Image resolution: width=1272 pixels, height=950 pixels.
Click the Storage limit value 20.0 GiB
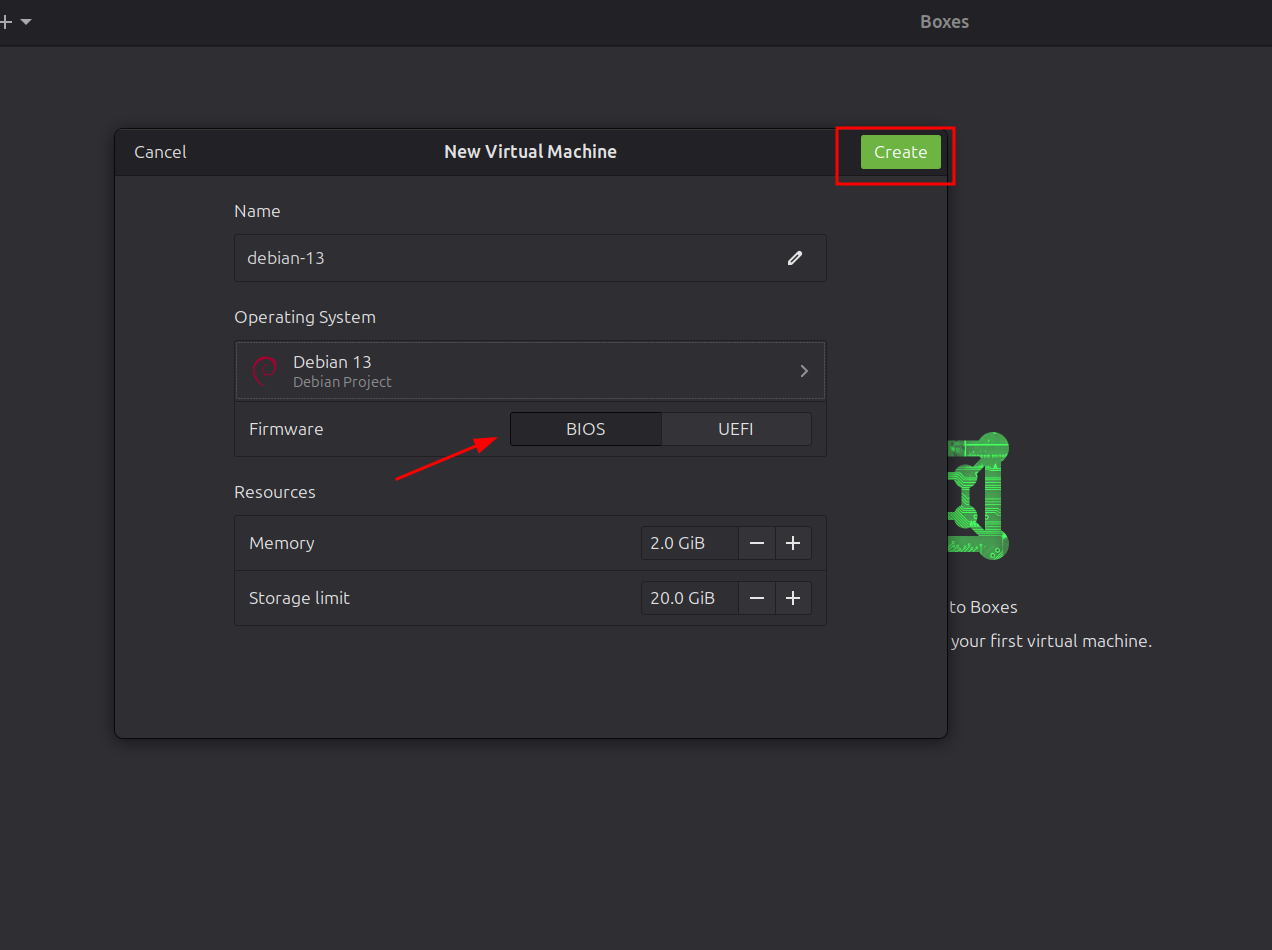coord(690,598)
